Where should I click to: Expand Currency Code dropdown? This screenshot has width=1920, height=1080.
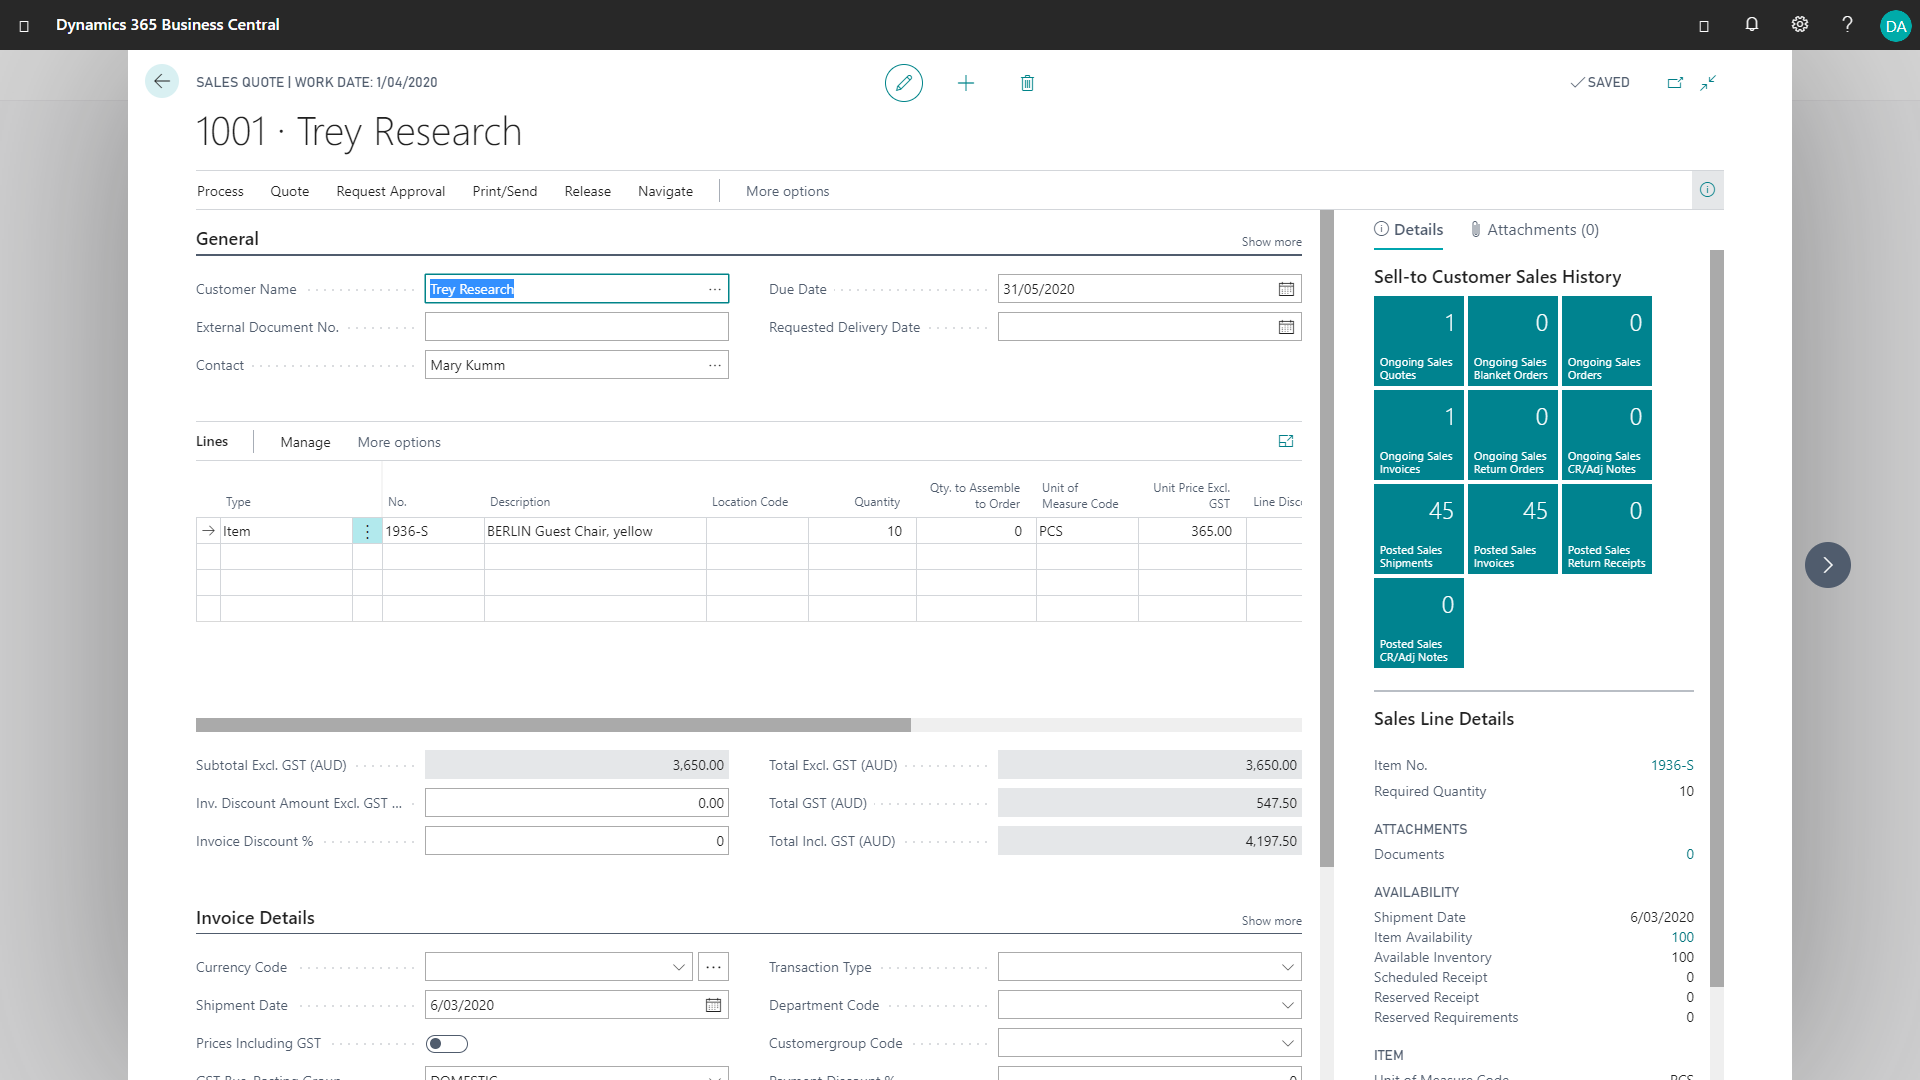click(x=679, y=967)
